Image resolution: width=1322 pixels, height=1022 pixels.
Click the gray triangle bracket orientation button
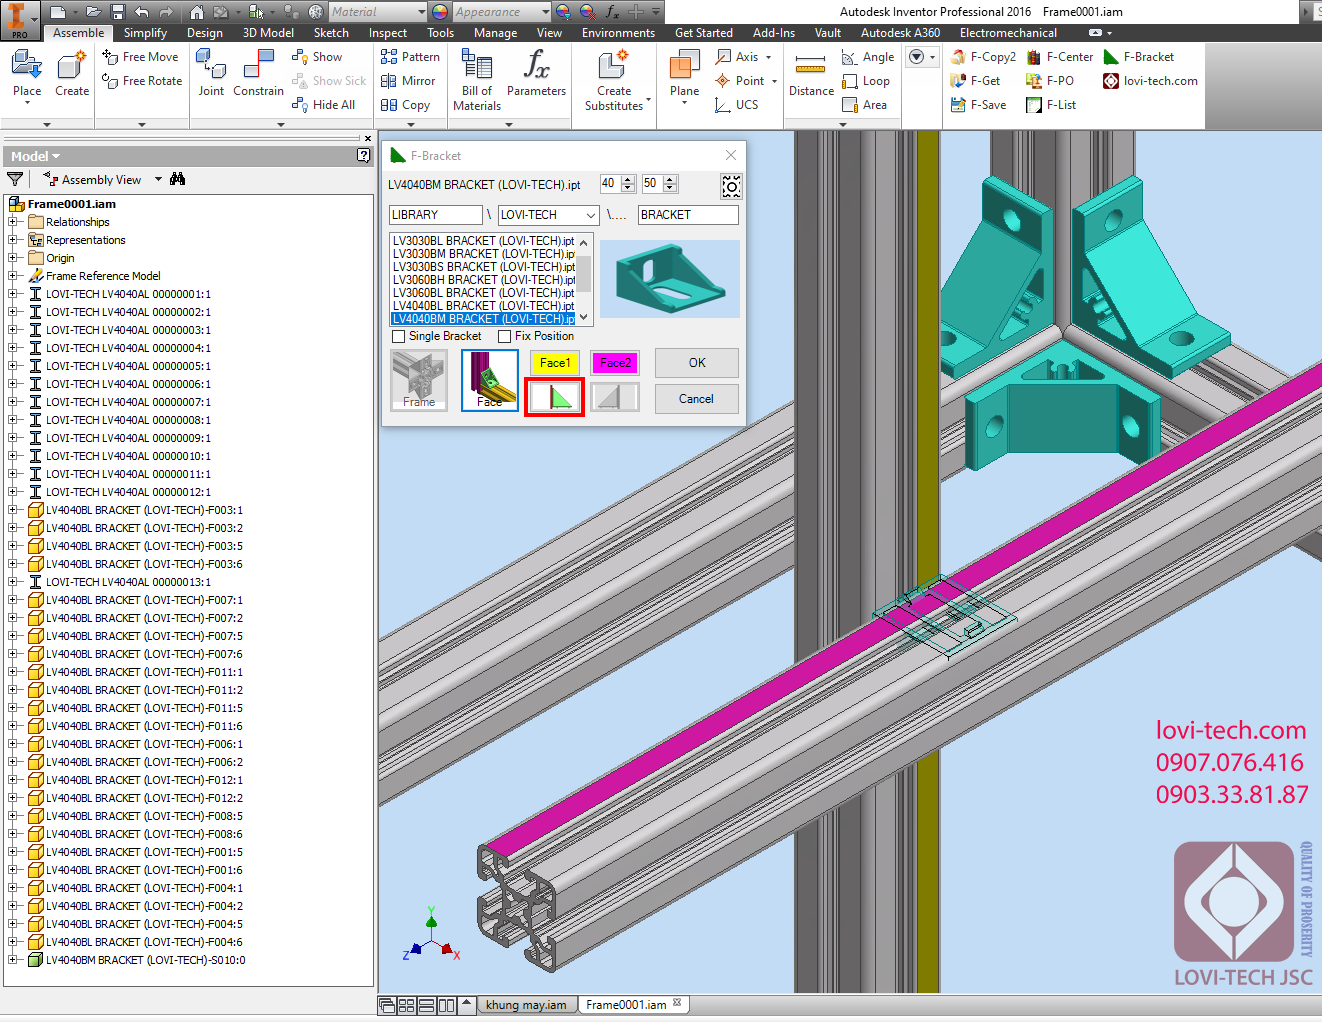pos(614,397)
